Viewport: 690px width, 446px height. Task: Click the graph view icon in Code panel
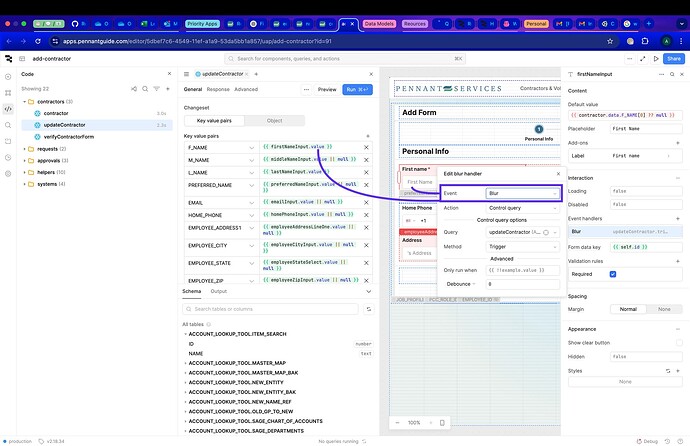[134, 89]
